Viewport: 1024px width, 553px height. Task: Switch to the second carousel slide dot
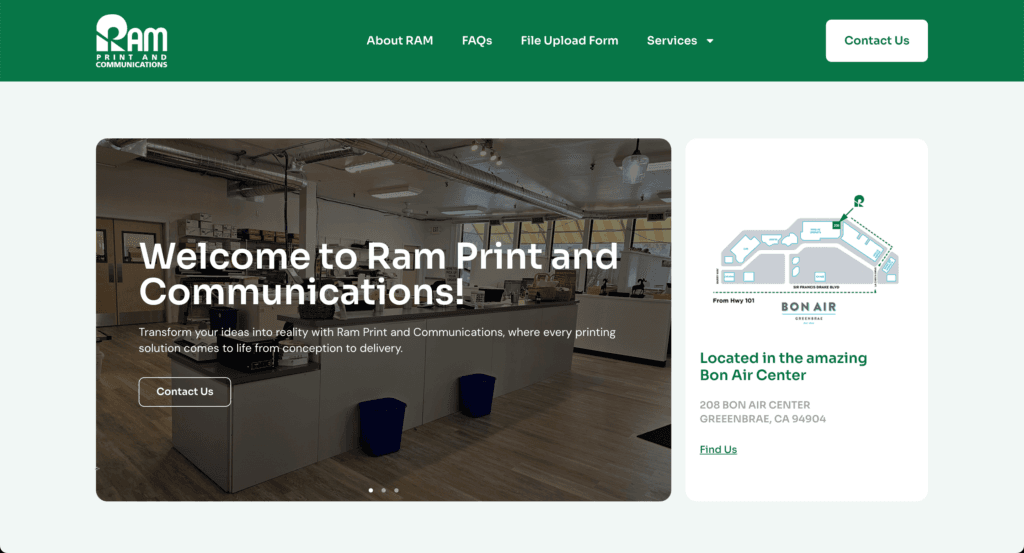384,490
